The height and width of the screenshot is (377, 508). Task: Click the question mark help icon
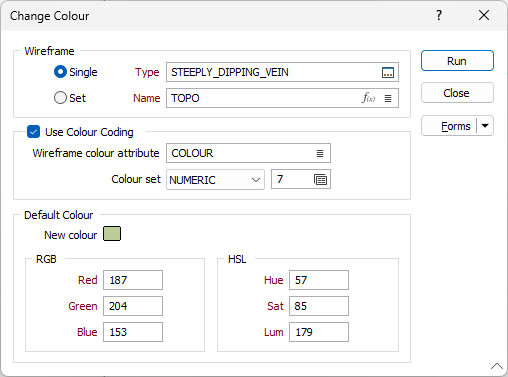[x=439, y=15]
